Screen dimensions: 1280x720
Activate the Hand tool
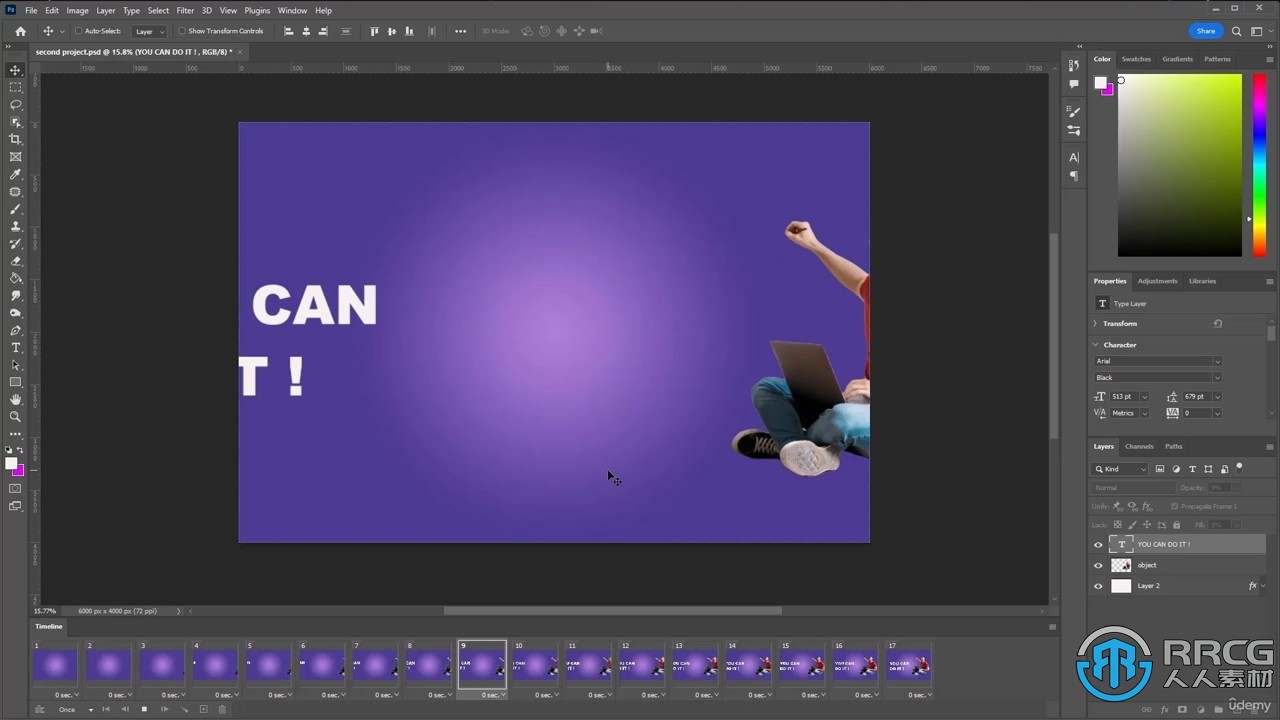(15, 399)
